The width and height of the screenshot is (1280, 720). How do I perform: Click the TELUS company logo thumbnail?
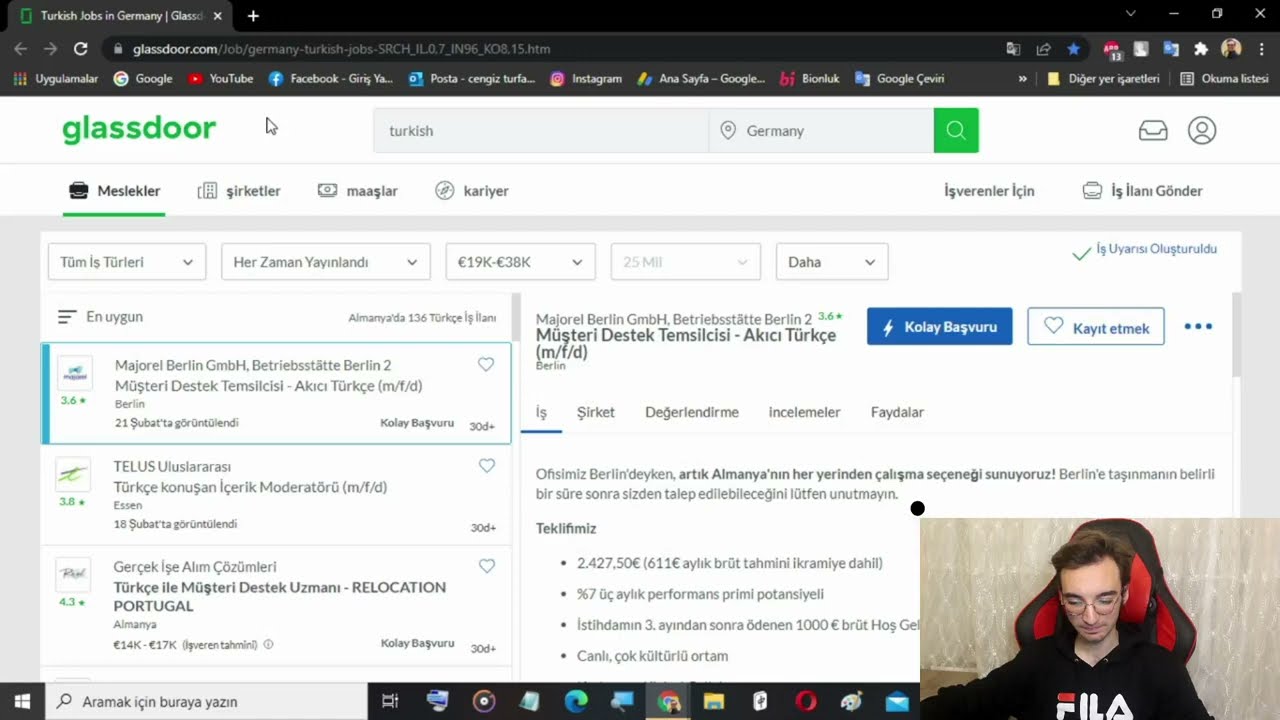coord(73,474)
